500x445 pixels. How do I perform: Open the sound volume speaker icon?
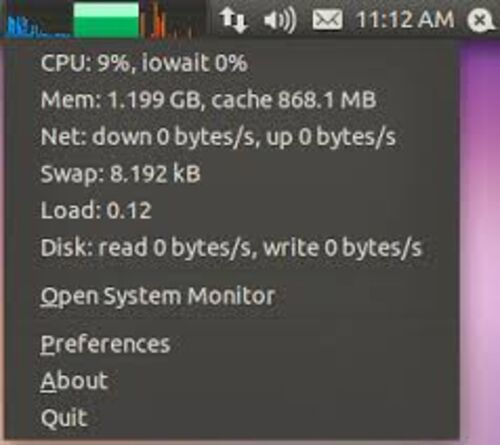pyautogui.click(x=280, y=21)
